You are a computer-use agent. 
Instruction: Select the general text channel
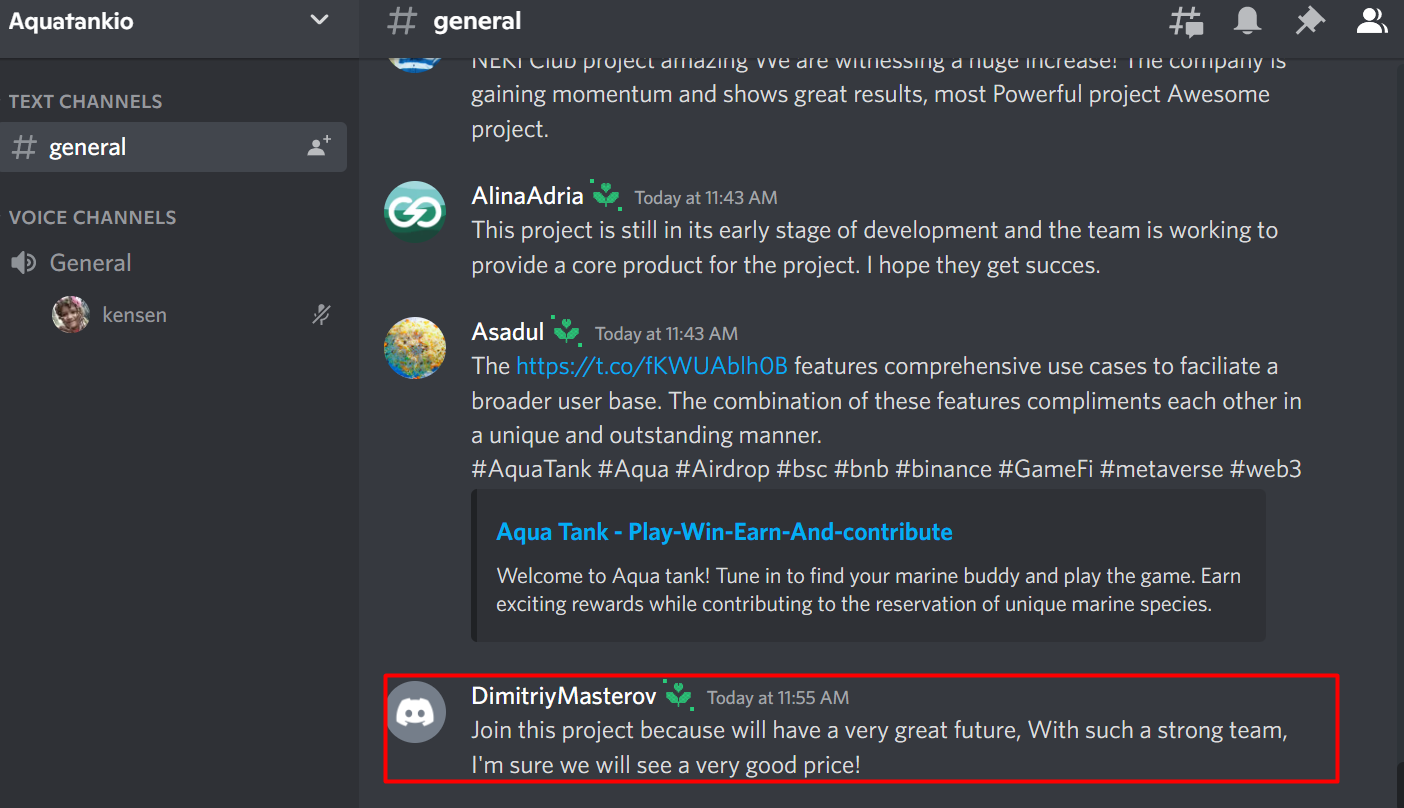174,147
